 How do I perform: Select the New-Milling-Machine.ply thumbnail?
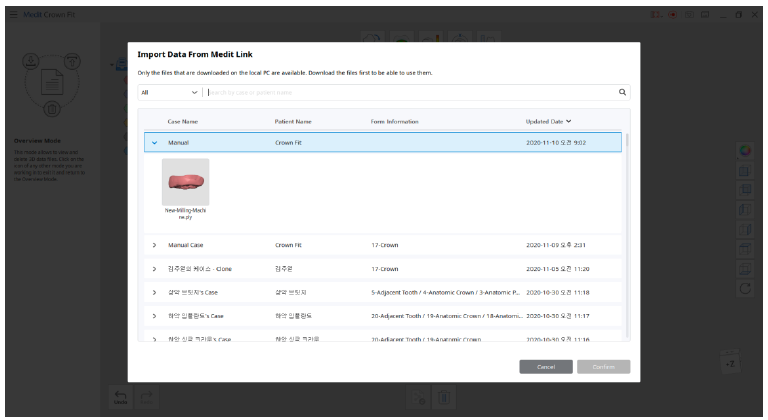186,182
